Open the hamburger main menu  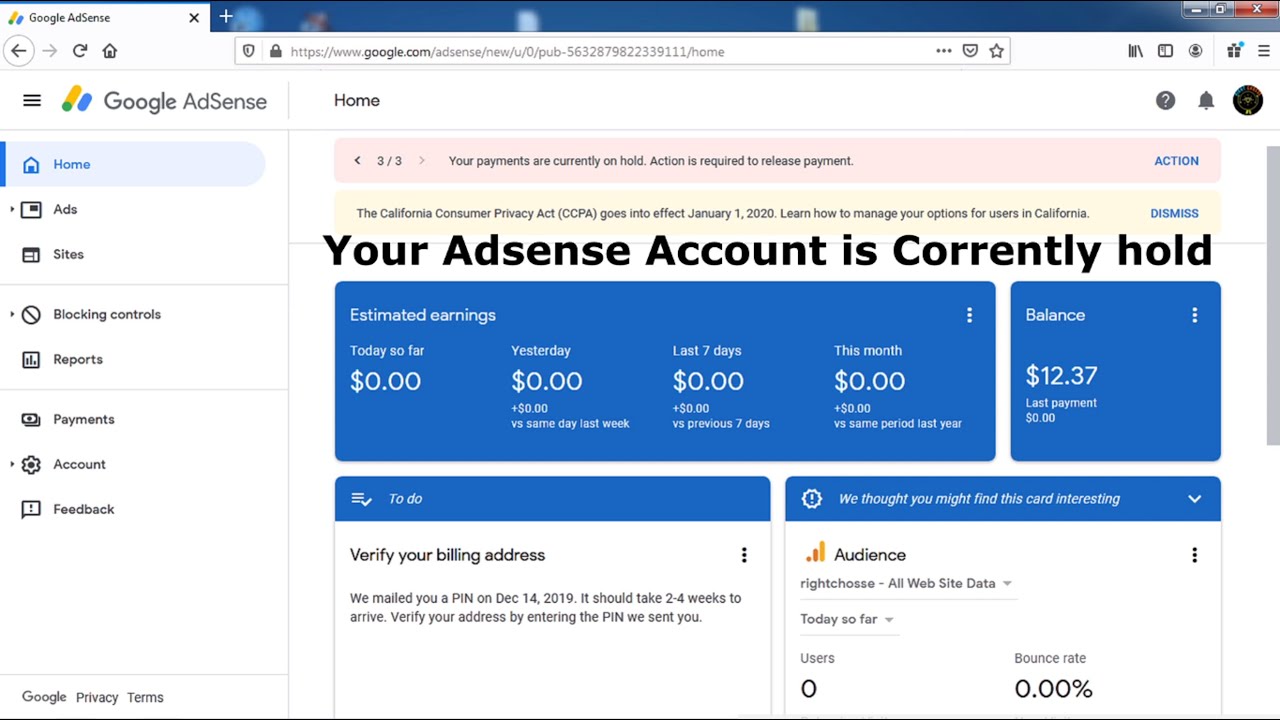coord(32,100)
